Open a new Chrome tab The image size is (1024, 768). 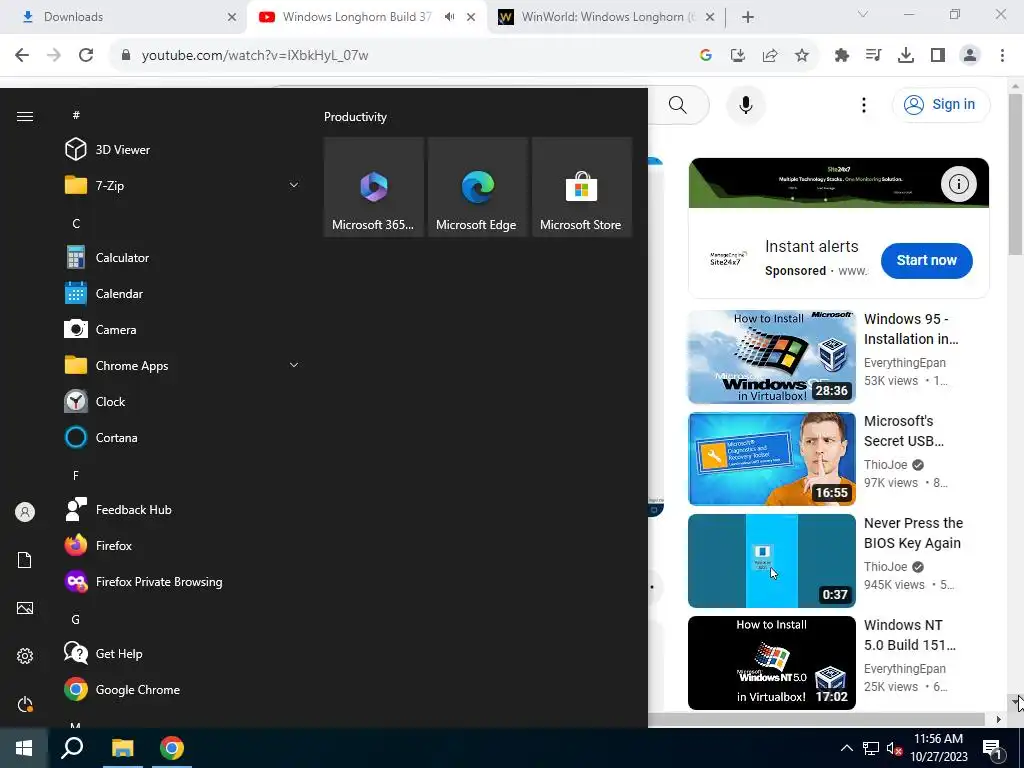(x=748, y=17)
